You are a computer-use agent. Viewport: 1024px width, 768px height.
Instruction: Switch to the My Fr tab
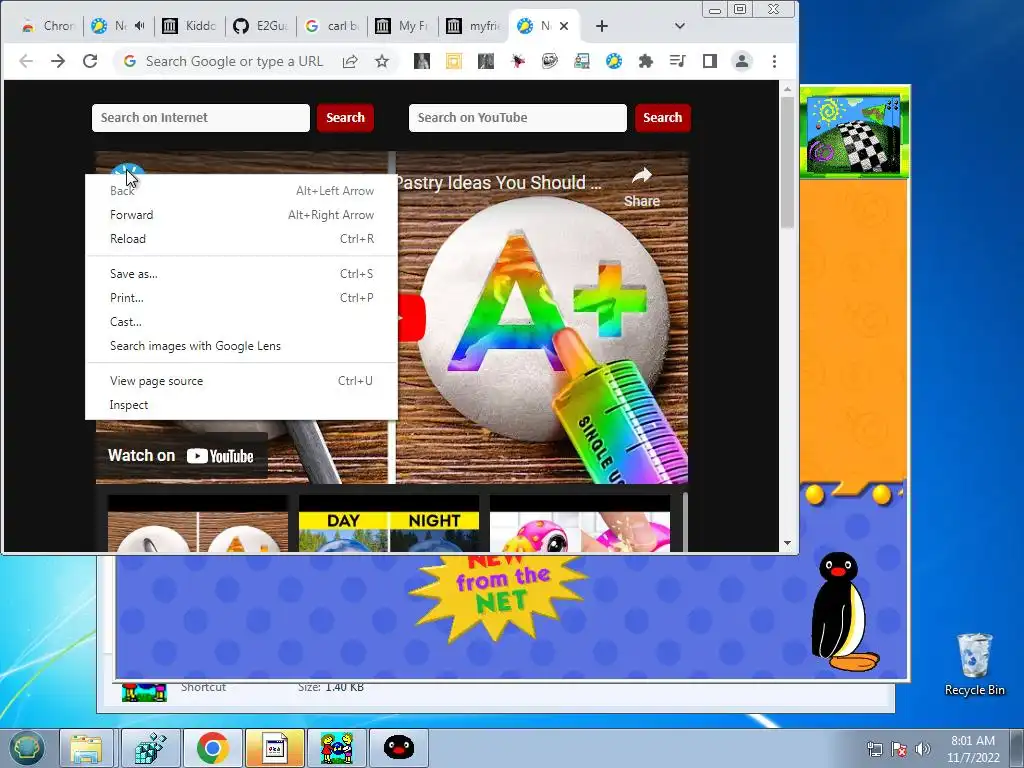[x=402, y=26]
